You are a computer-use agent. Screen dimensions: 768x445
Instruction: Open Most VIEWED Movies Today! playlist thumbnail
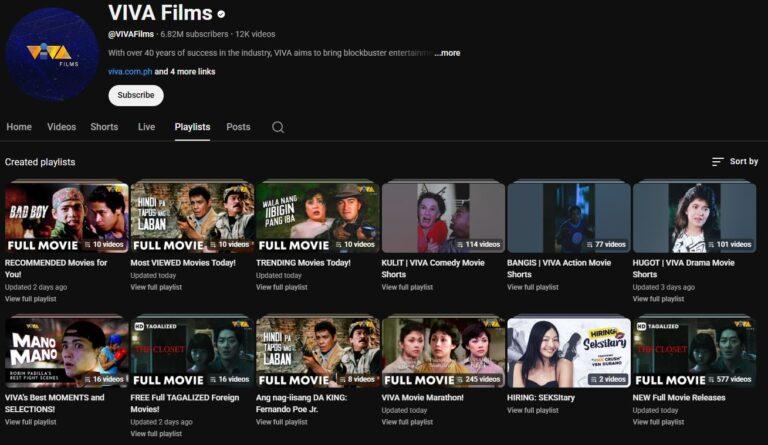[192, 218]
